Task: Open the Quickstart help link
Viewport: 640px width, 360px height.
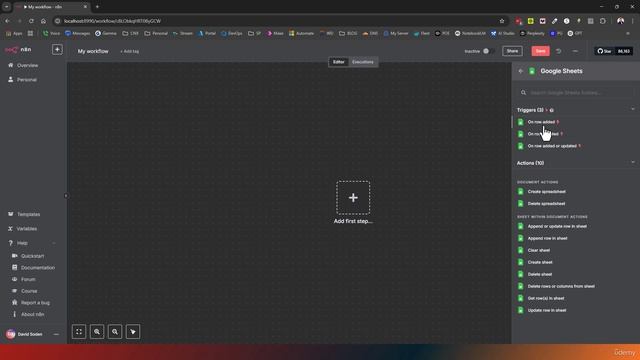Action: click(x=28, y=256)
